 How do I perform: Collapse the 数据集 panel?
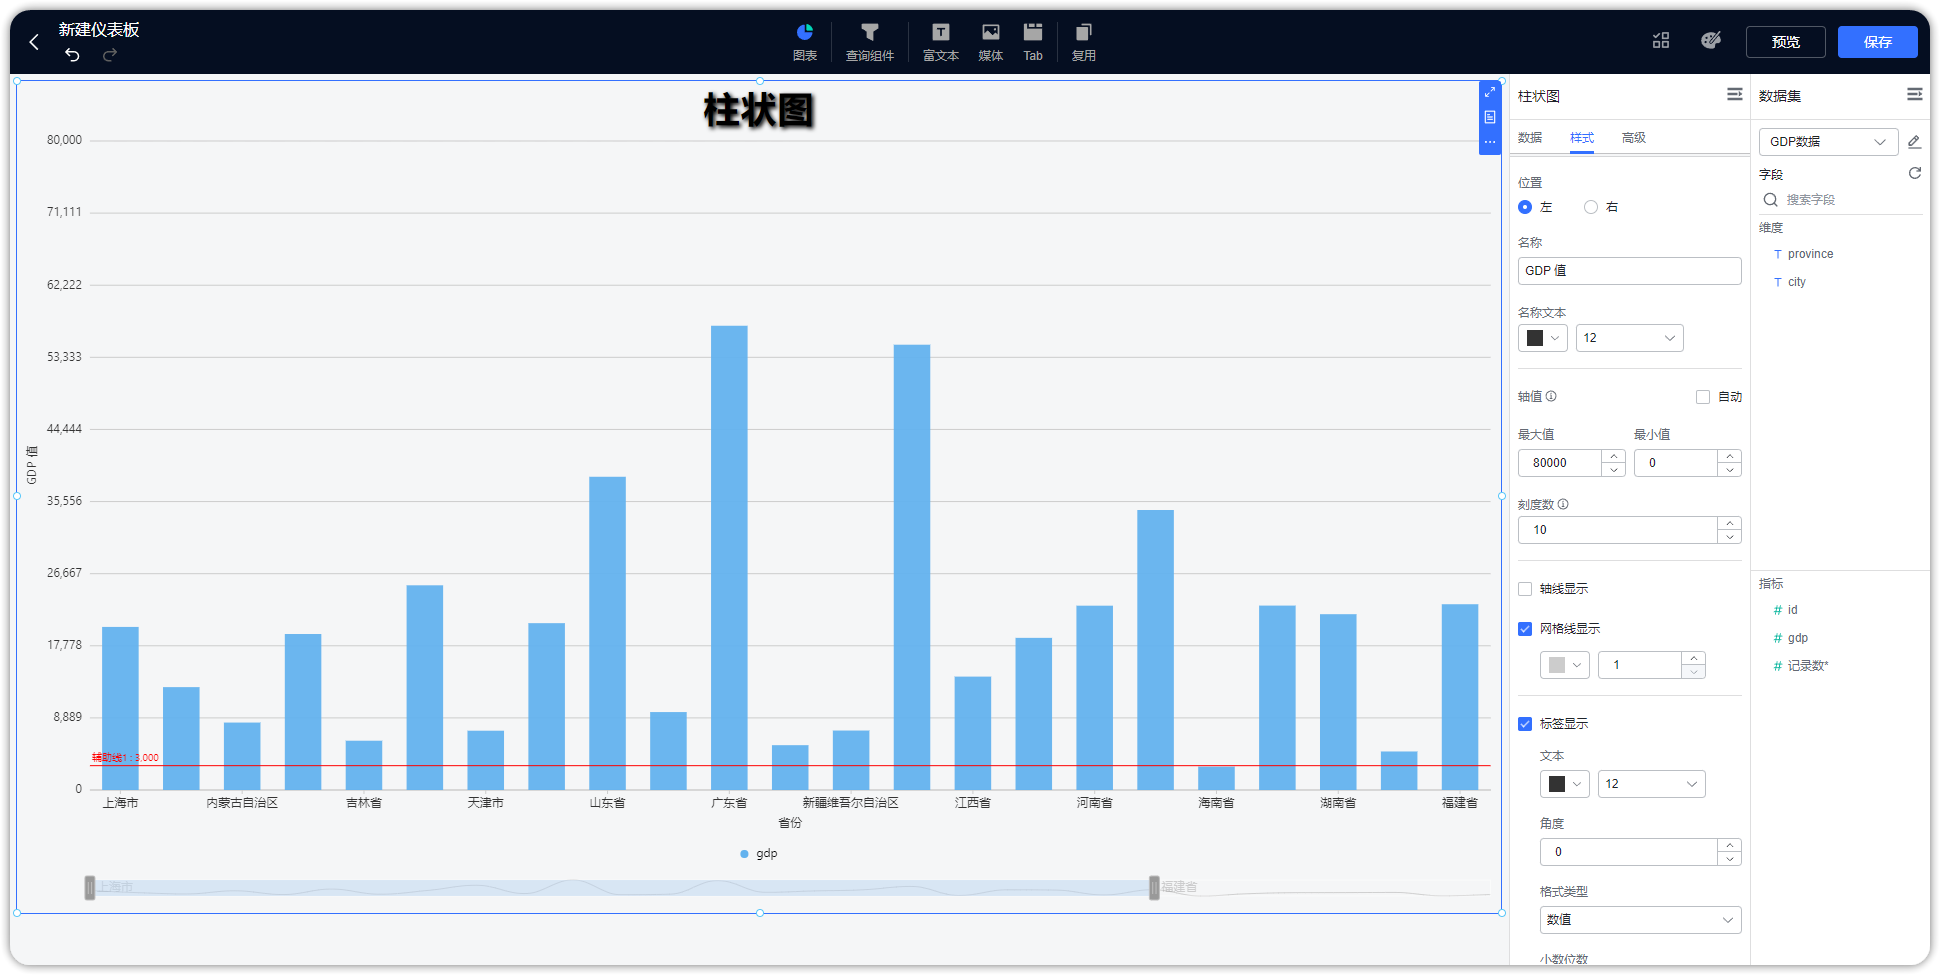point(1914,94)
